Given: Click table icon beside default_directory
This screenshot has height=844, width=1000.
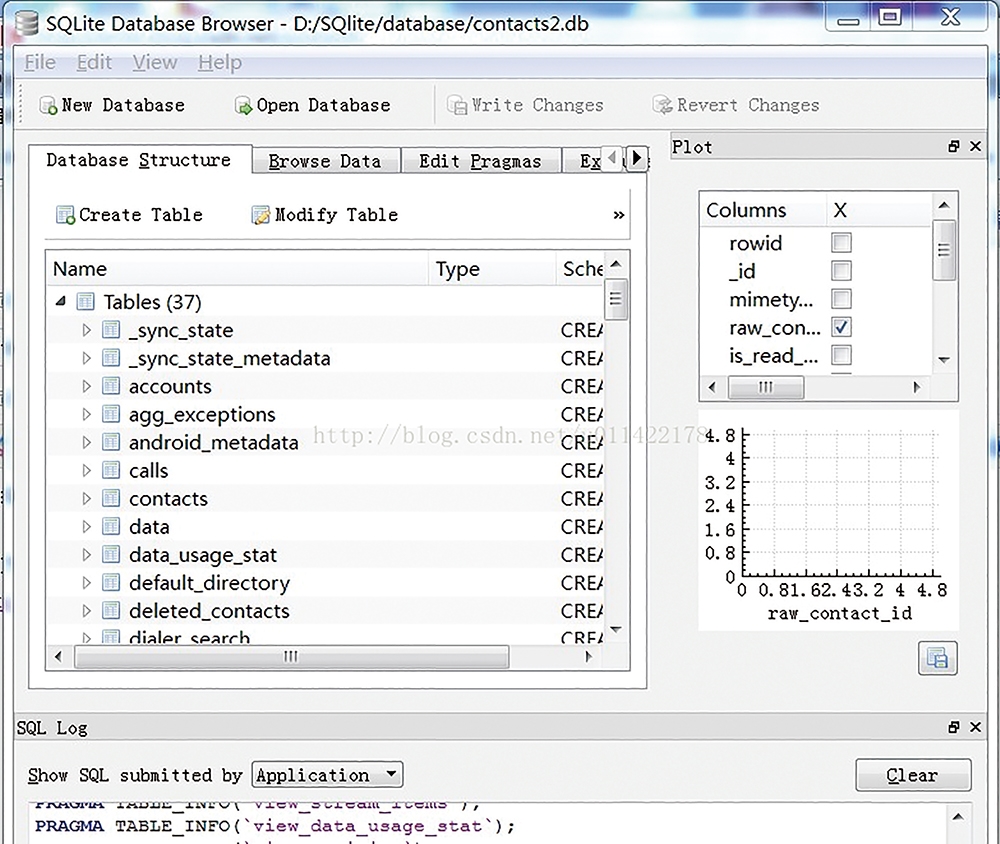Looking at the screenshot, I should tap(111, 582).
